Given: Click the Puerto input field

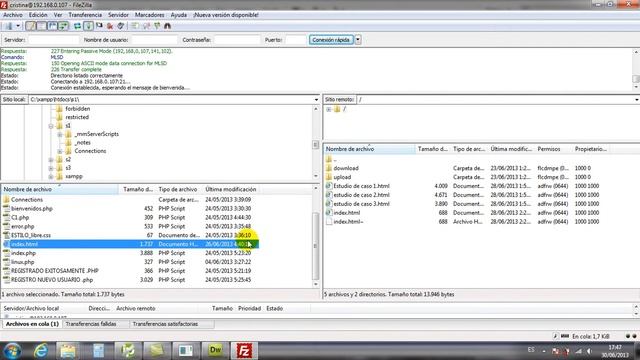Looking at the screenshot, I should 296,40.
